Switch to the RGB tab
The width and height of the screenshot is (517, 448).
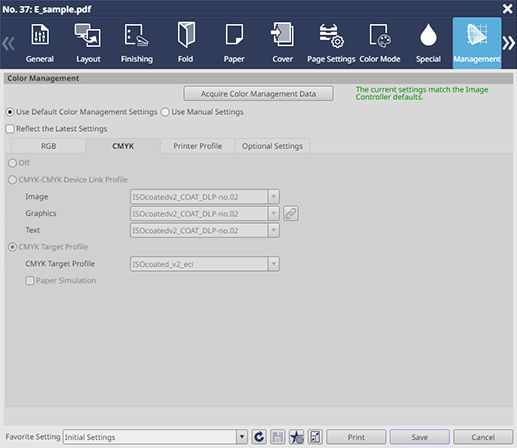pyautogui.click(x=48, y=146)
